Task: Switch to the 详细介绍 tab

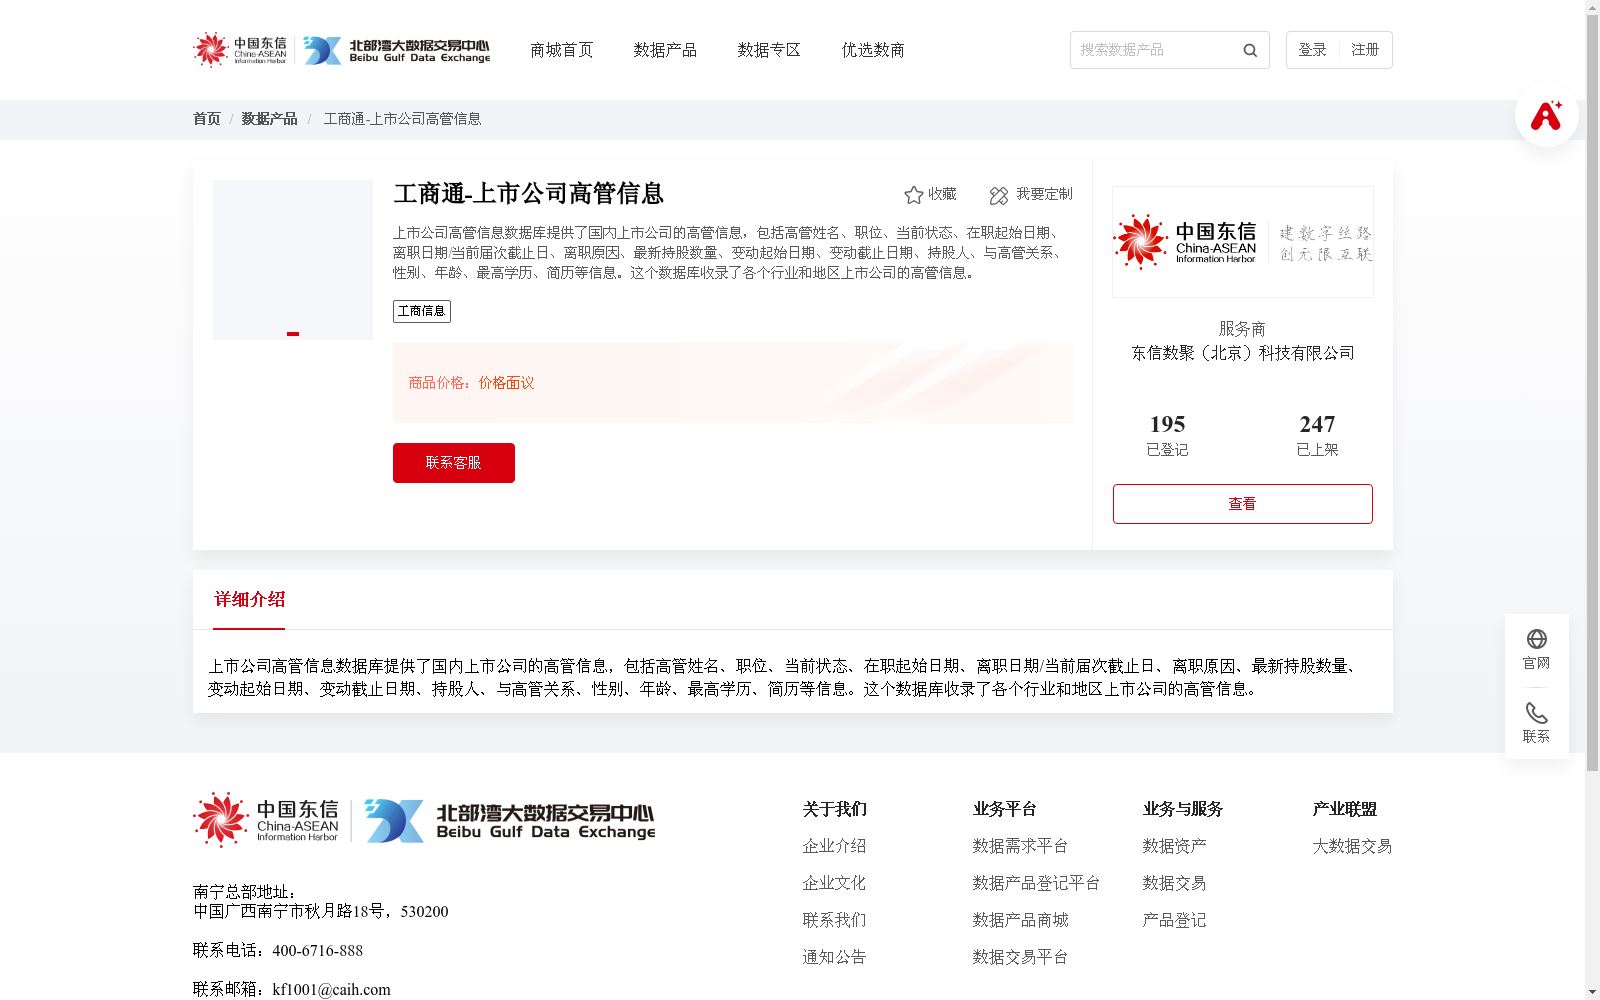Action: point(248,599)
